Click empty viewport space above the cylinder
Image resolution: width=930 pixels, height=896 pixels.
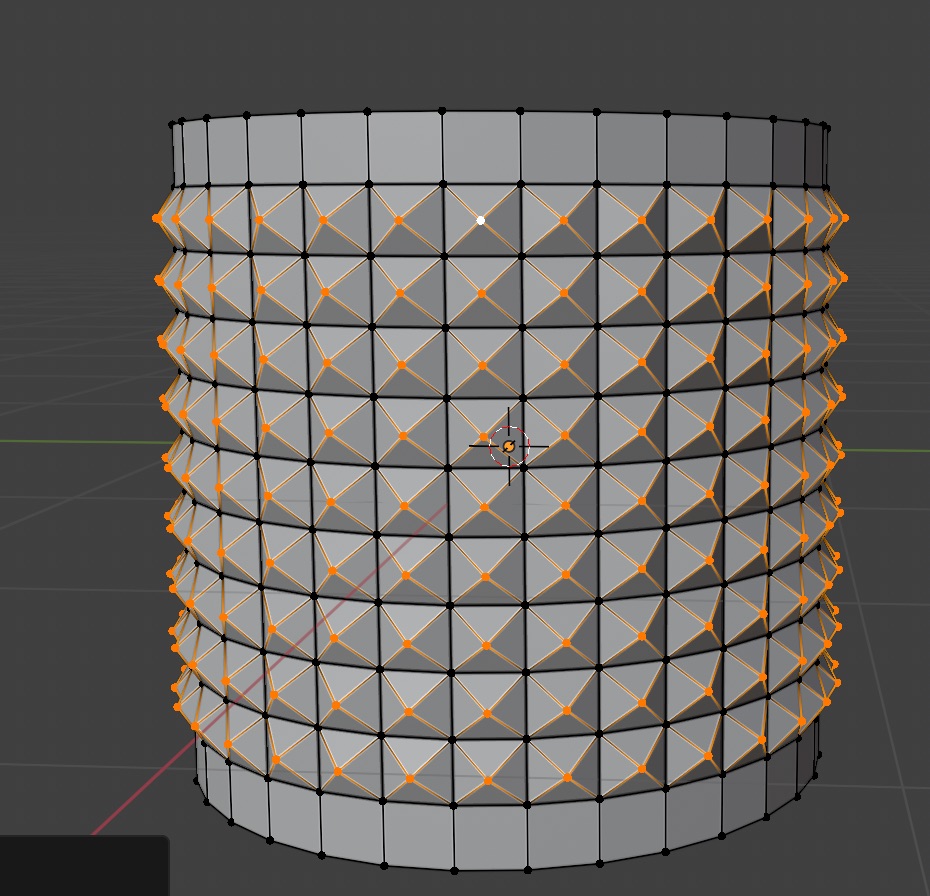click(480, 50)
